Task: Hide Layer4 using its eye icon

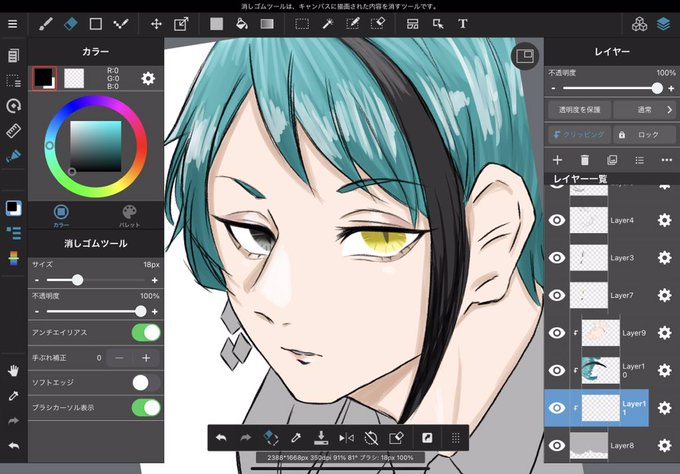Action: tap(557, 220)
